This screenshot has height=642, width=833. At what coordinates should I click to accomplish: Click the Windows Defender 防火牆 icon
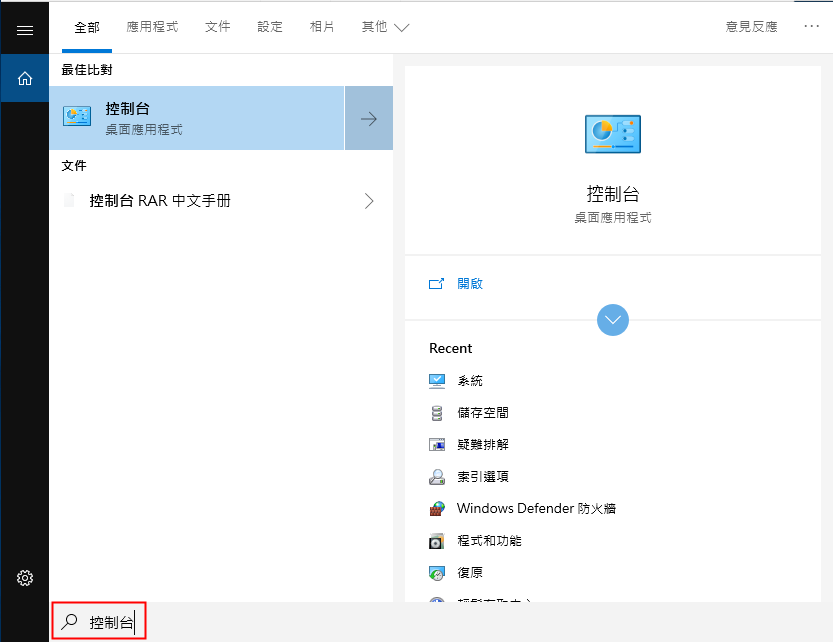coord(437,509)
